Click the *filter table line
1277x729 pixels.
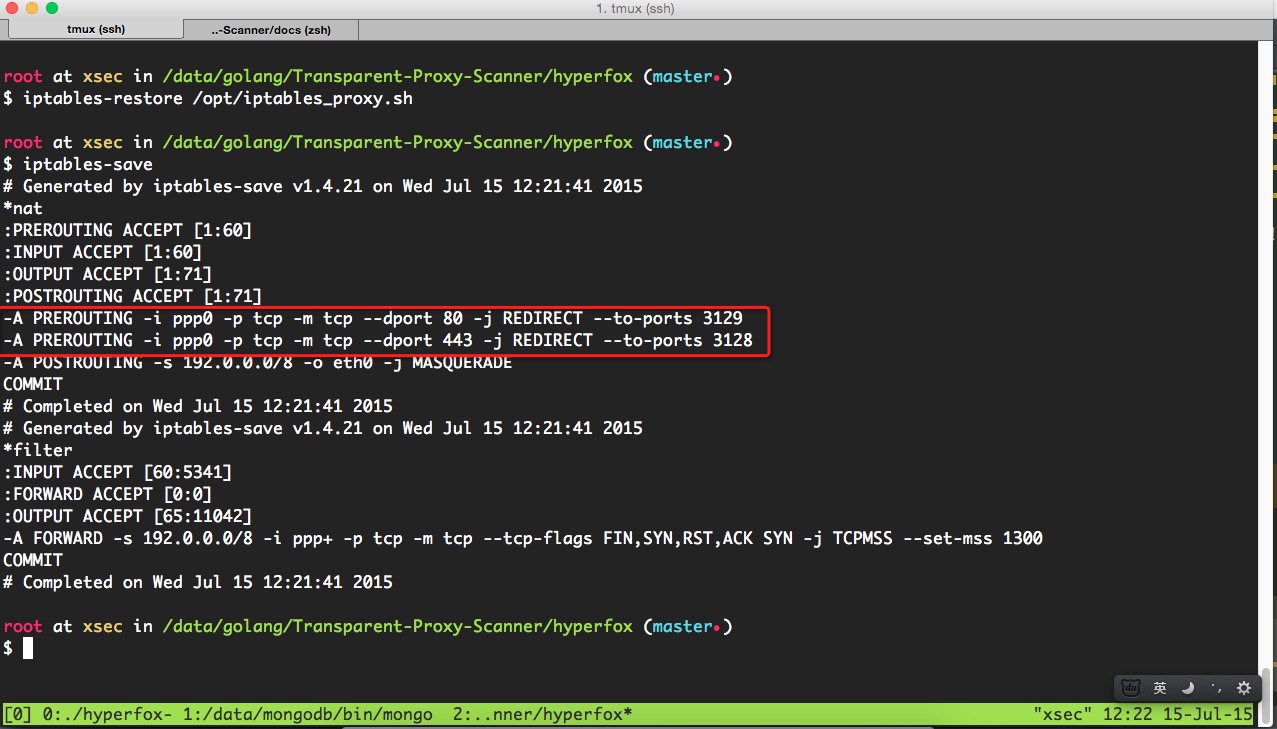(x=38, y=450)
